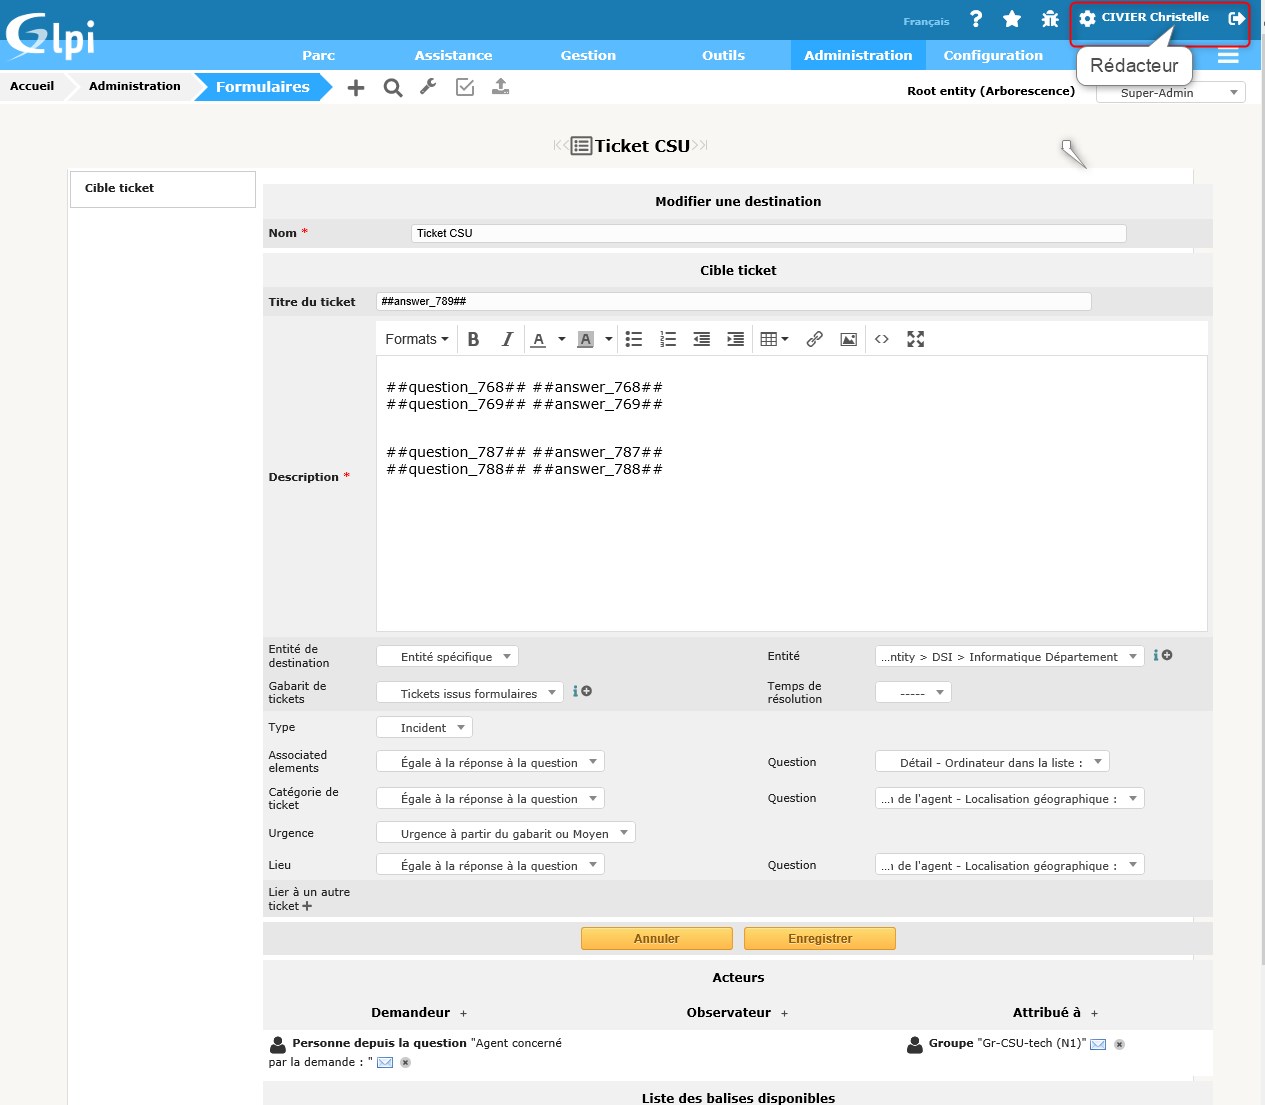The height and width of the screenshot is (1105, 1265).
Task: Open the Formats dropdown in the editor
Action: (x=415, y=339)
